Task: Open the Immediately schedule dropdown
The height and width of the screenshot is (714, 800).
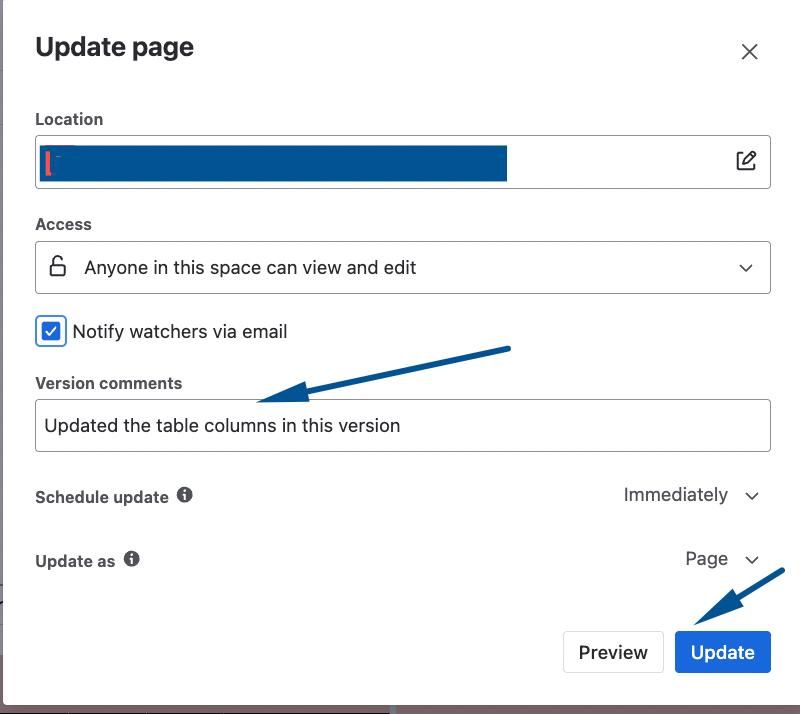Action: [x=691, y=495]
